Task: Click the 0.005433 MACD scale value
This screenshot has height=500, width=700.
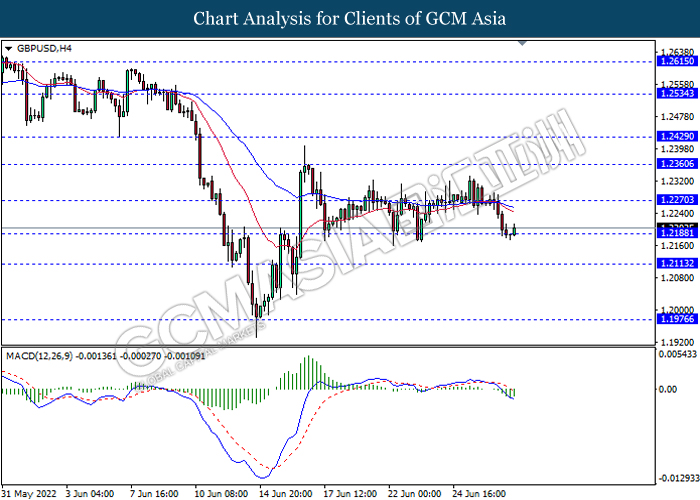Action: [x=678, y=354]
